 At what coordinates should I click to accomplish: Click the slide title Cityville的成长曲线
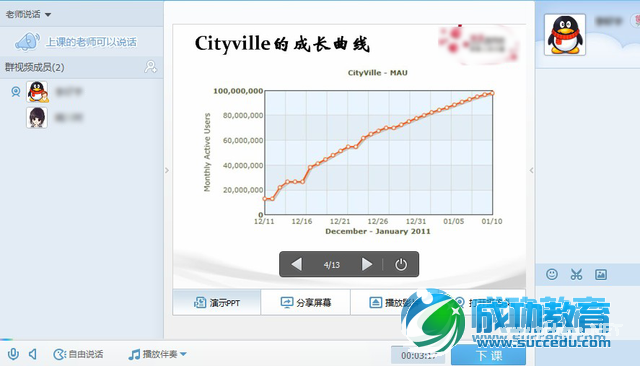pos(282,43)
